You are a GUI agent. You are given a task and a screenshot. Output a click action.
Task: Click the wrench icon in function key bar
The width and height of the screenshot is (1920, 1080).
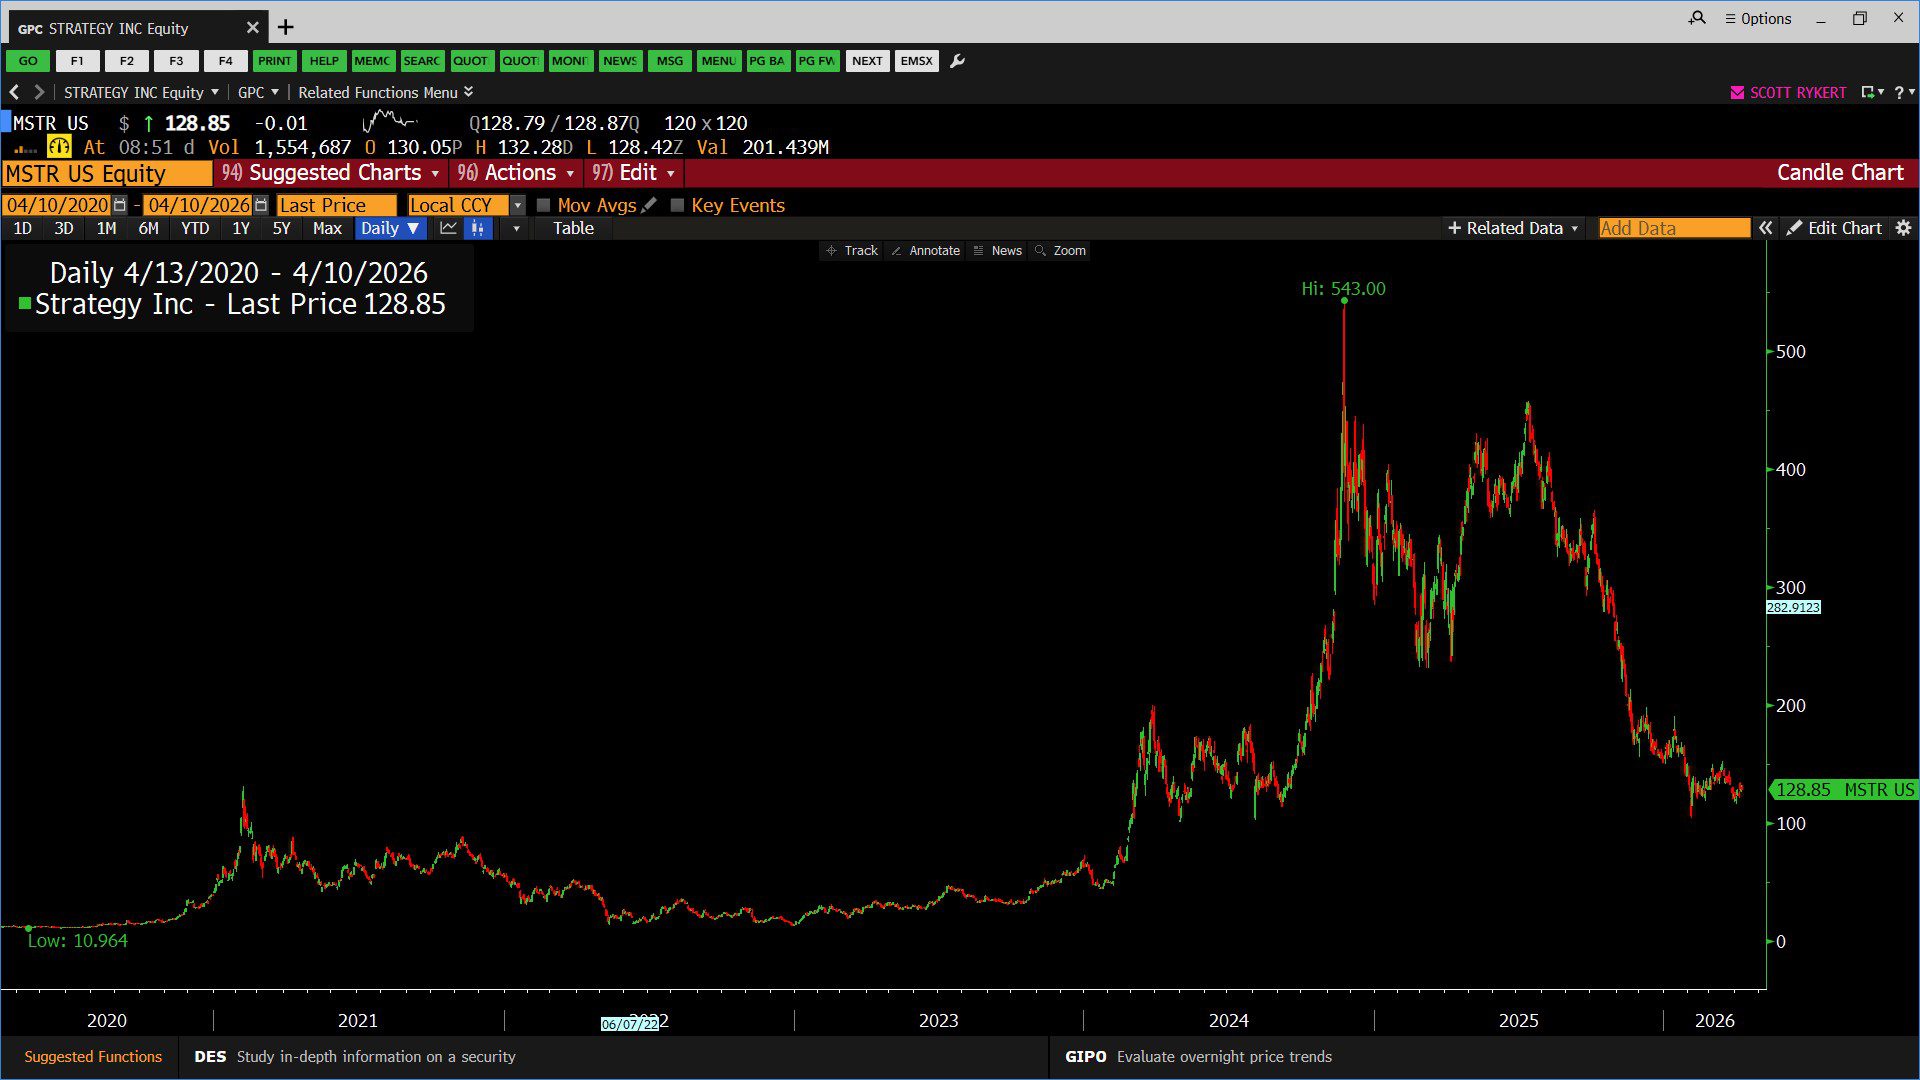957,61
